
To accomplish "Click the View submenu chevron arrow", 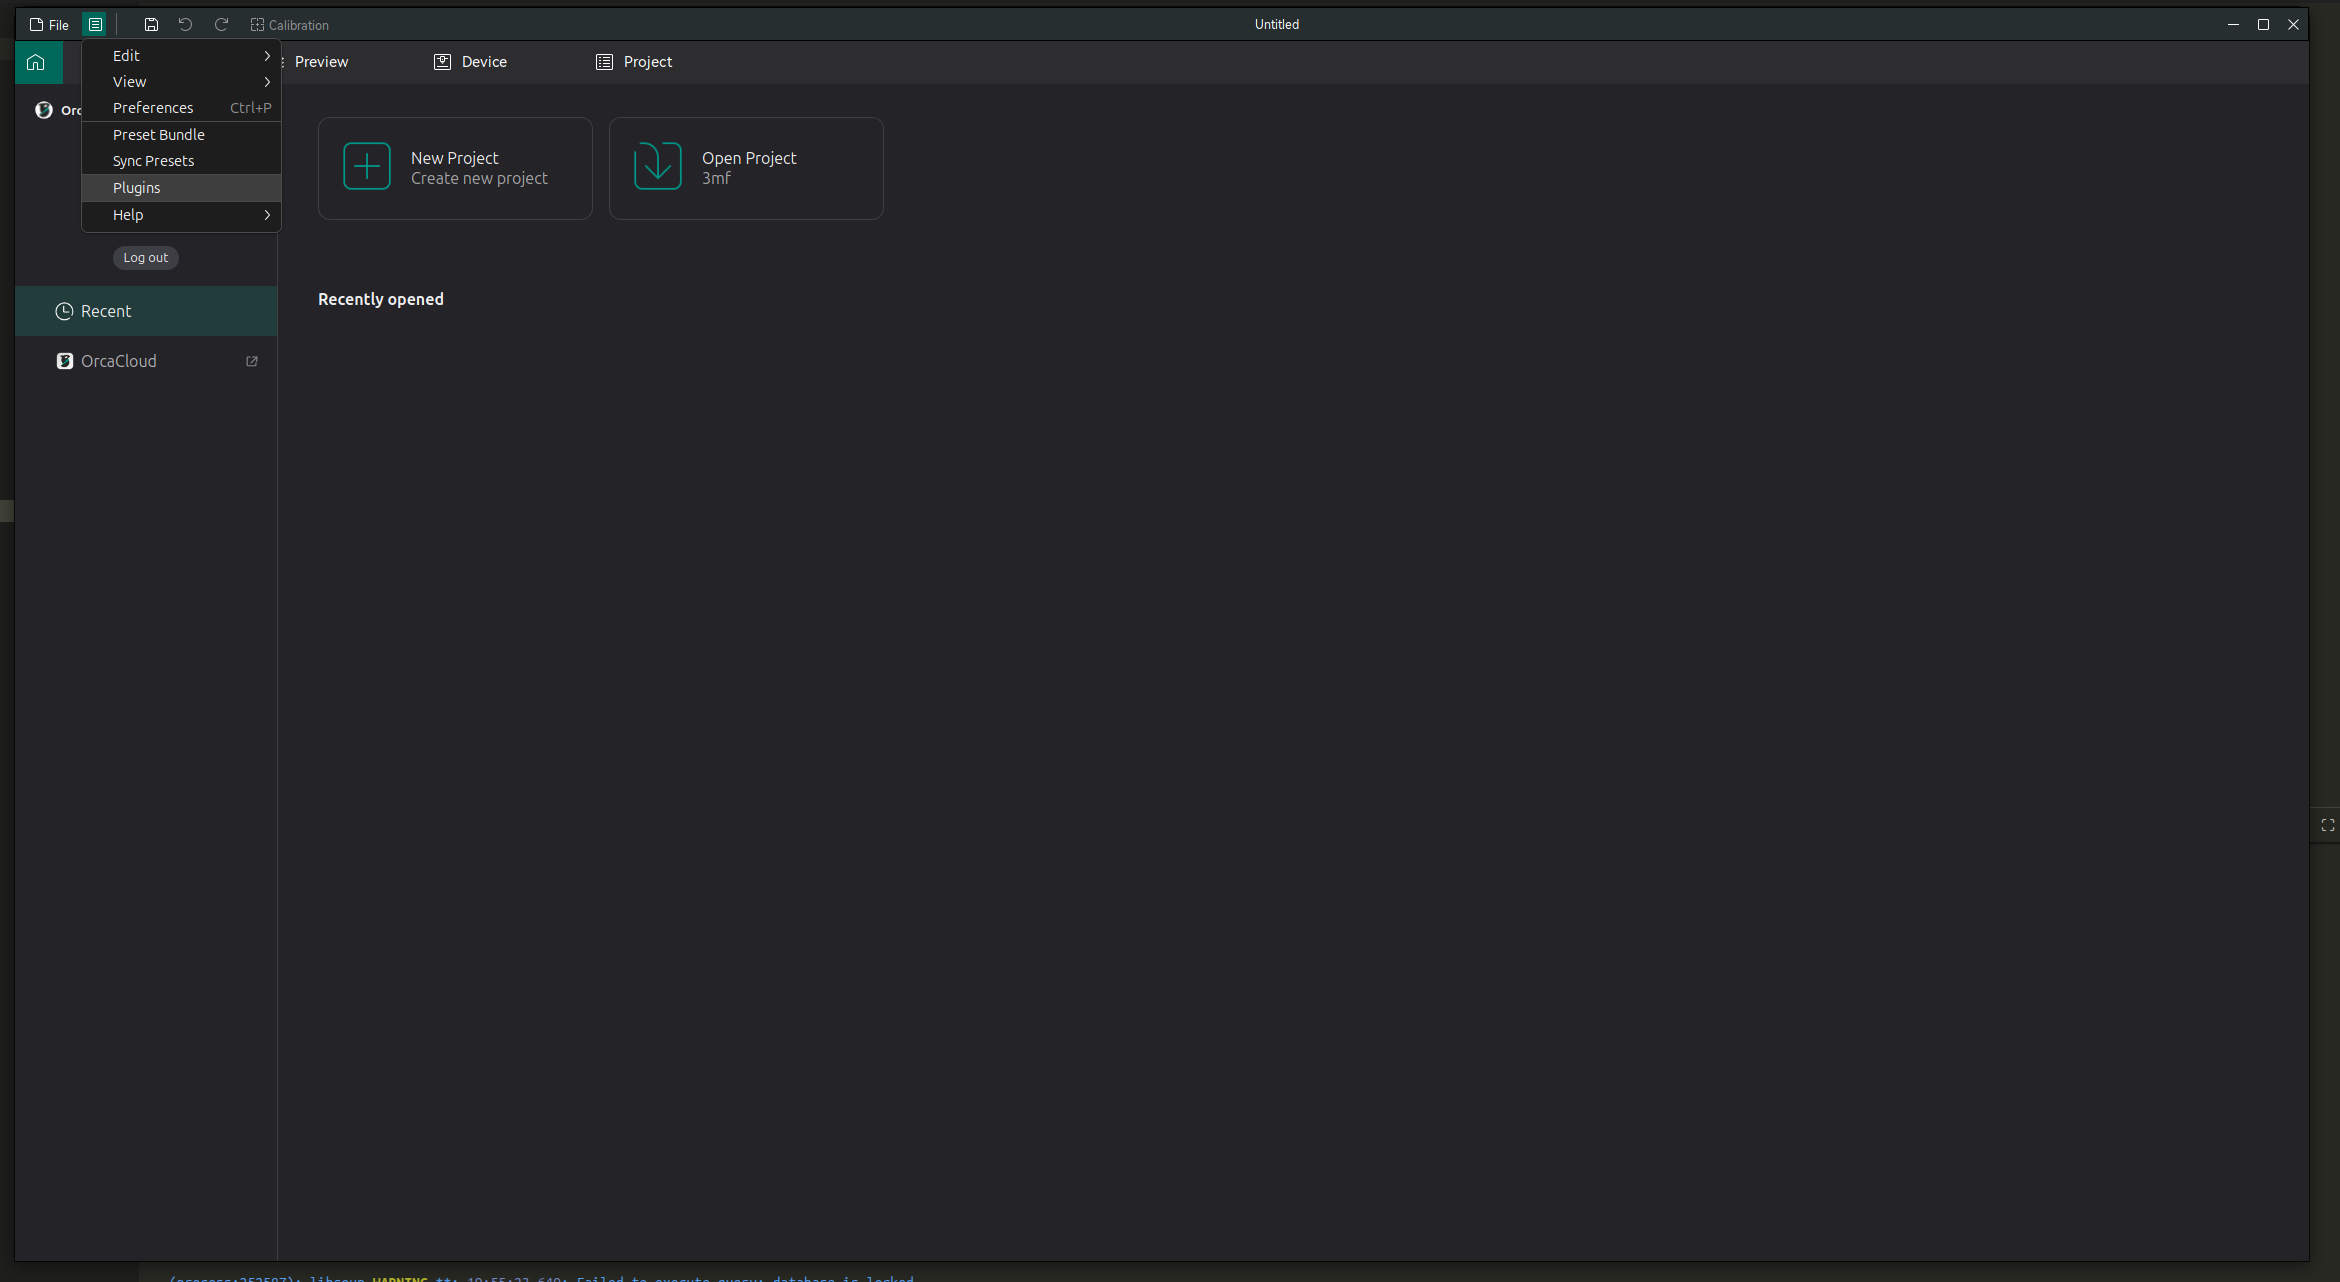I will [x=267, y=81].
